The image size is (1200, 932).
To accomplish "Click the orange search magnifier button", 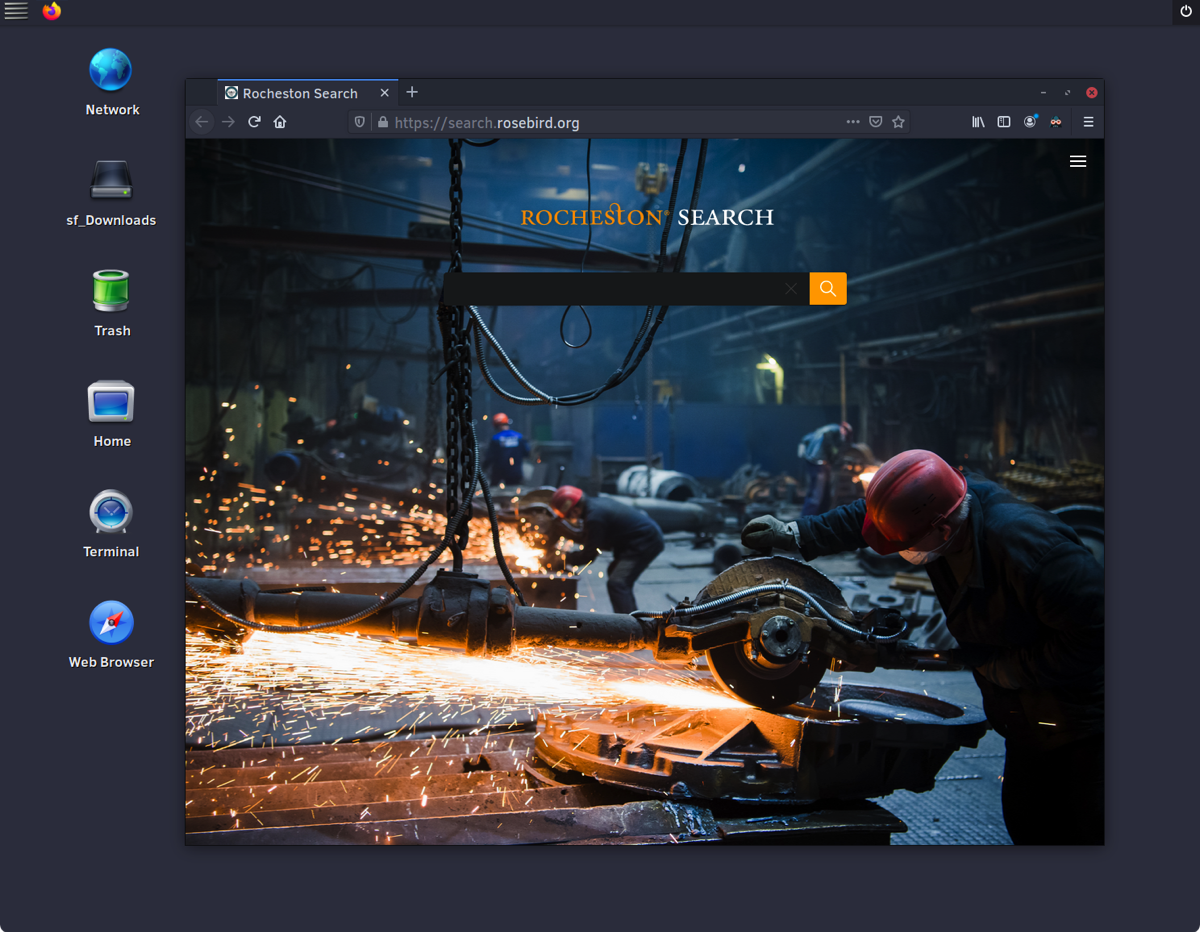I will [x=827, y=289].
